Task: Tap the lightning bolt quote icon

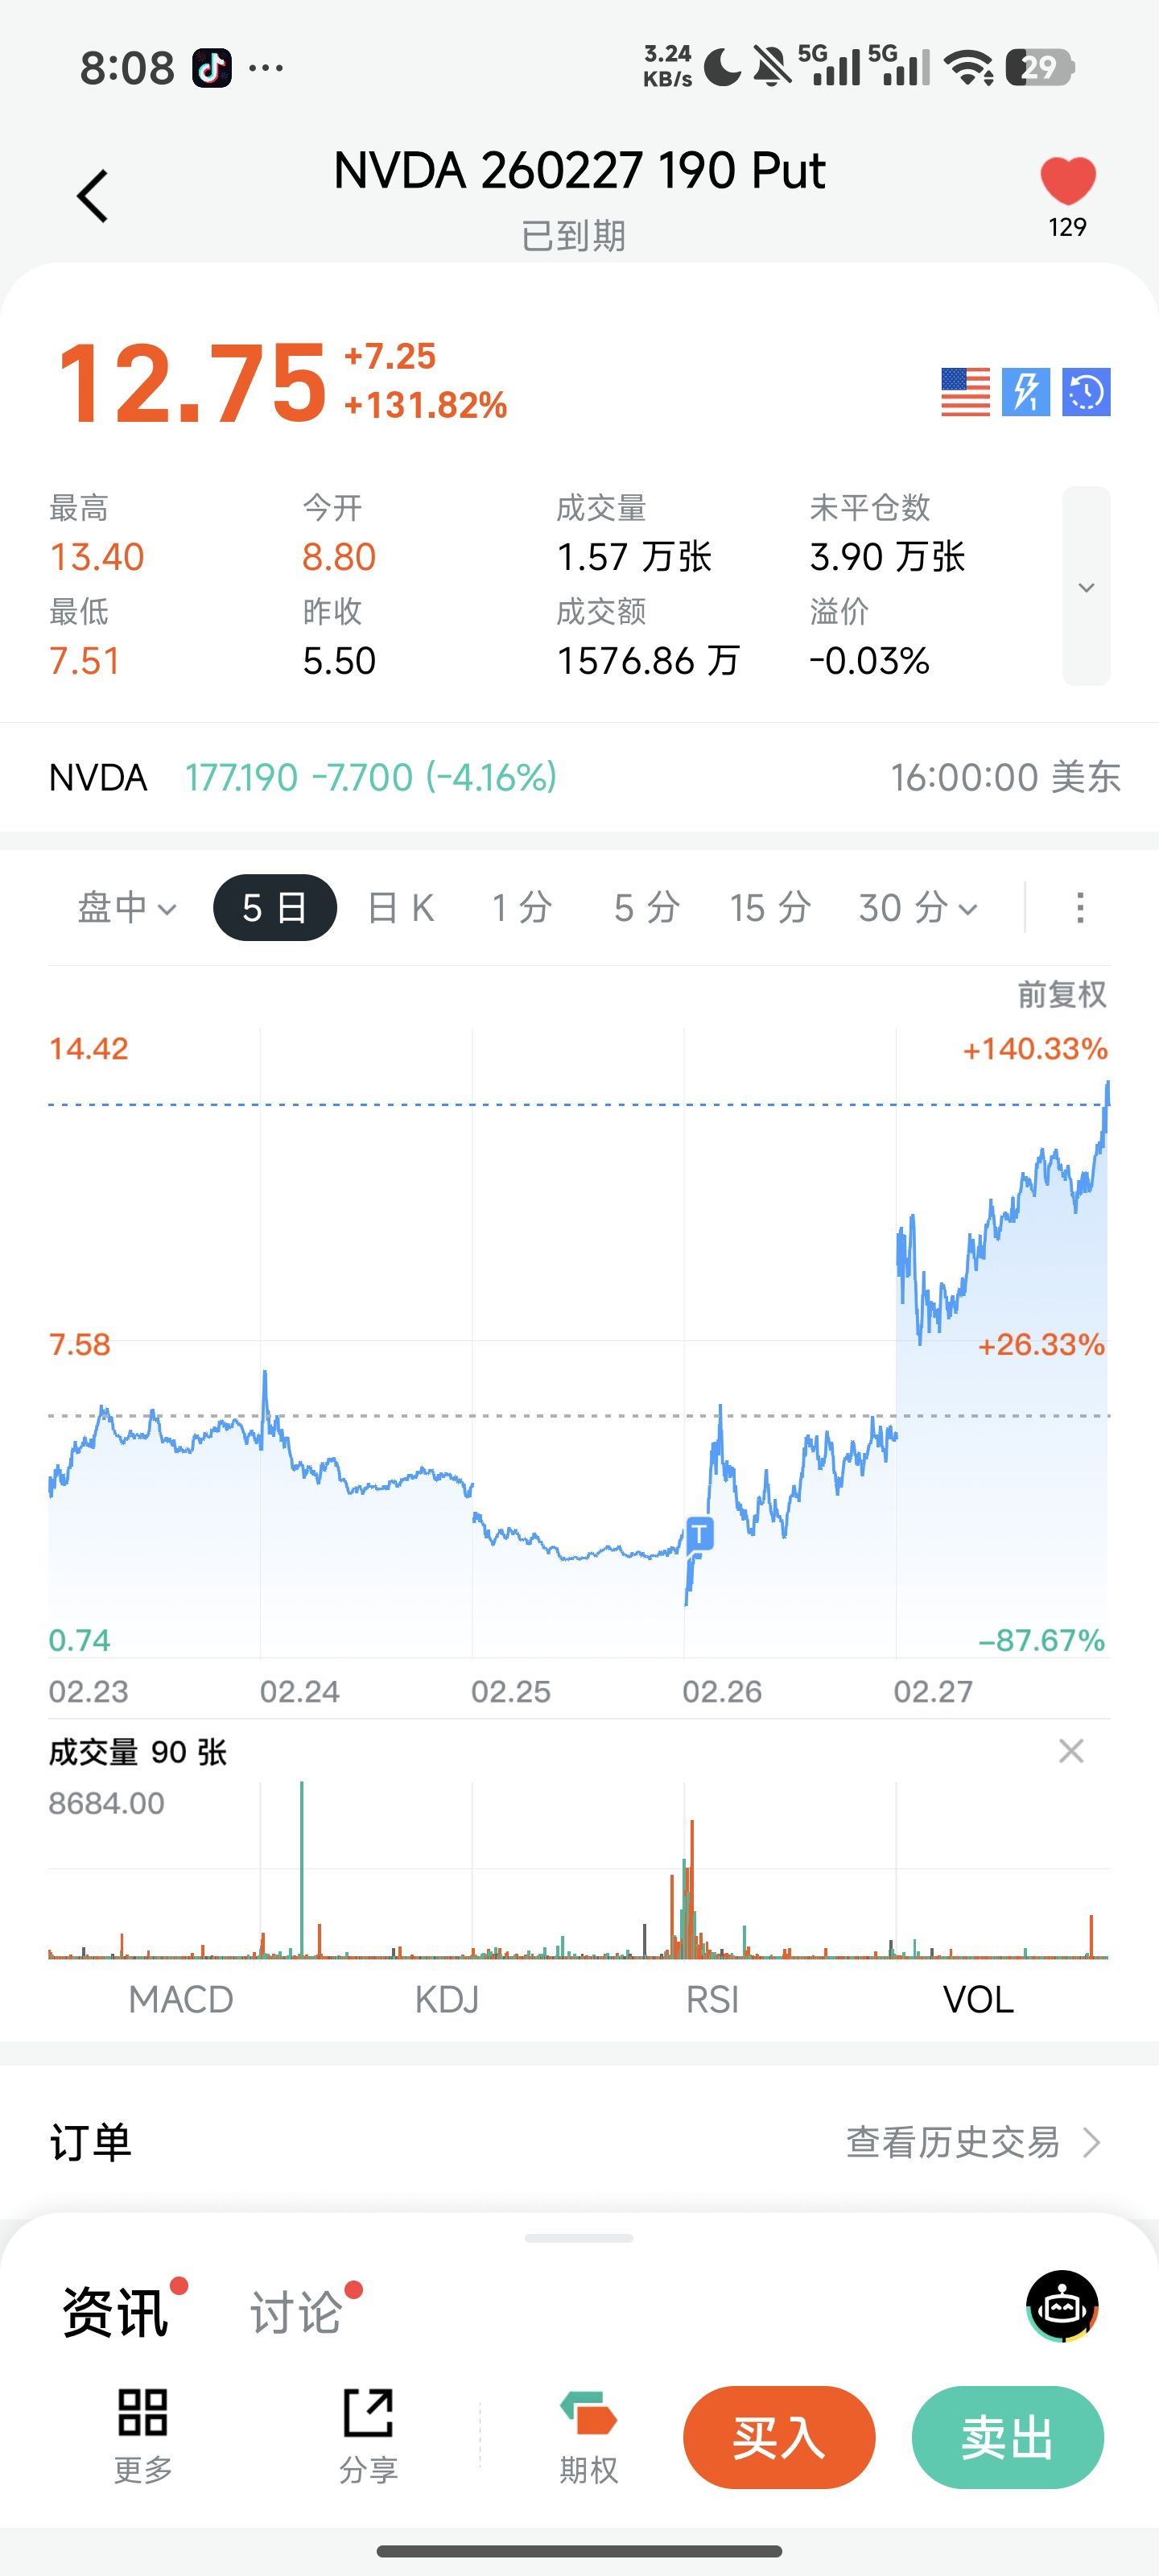Action: tap(1026, 391)
